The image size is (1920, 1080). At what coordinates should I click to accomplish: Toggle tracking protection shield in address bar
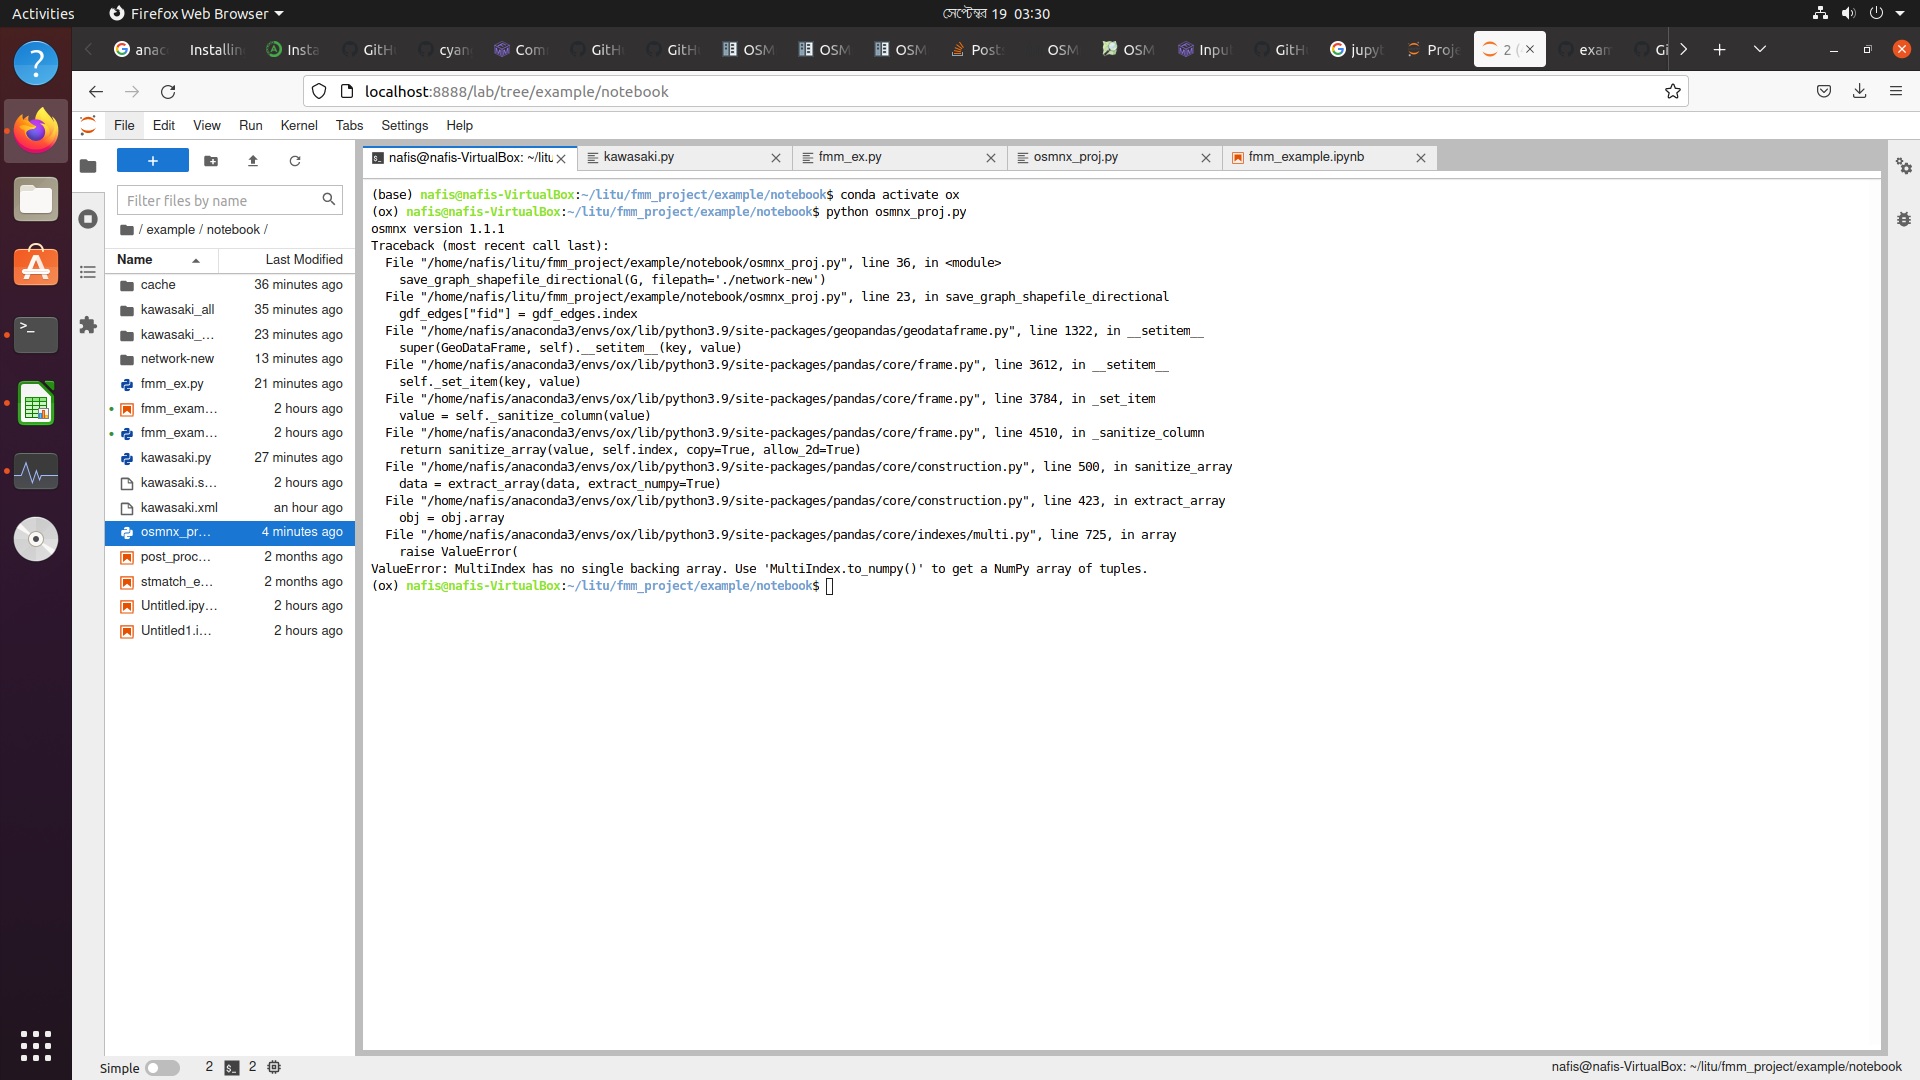[x=318, y=91]
